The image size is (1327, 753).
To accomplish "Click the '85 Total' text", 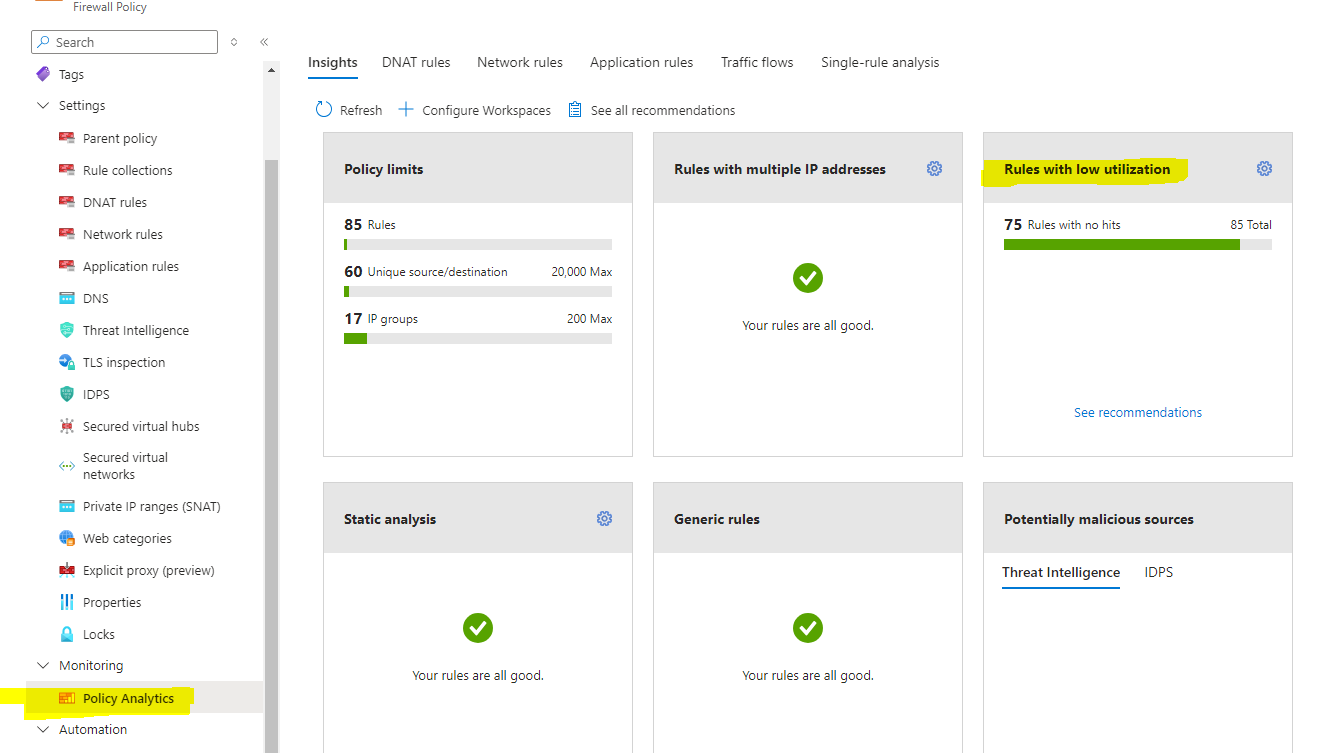I will (x=1251, y=225).
